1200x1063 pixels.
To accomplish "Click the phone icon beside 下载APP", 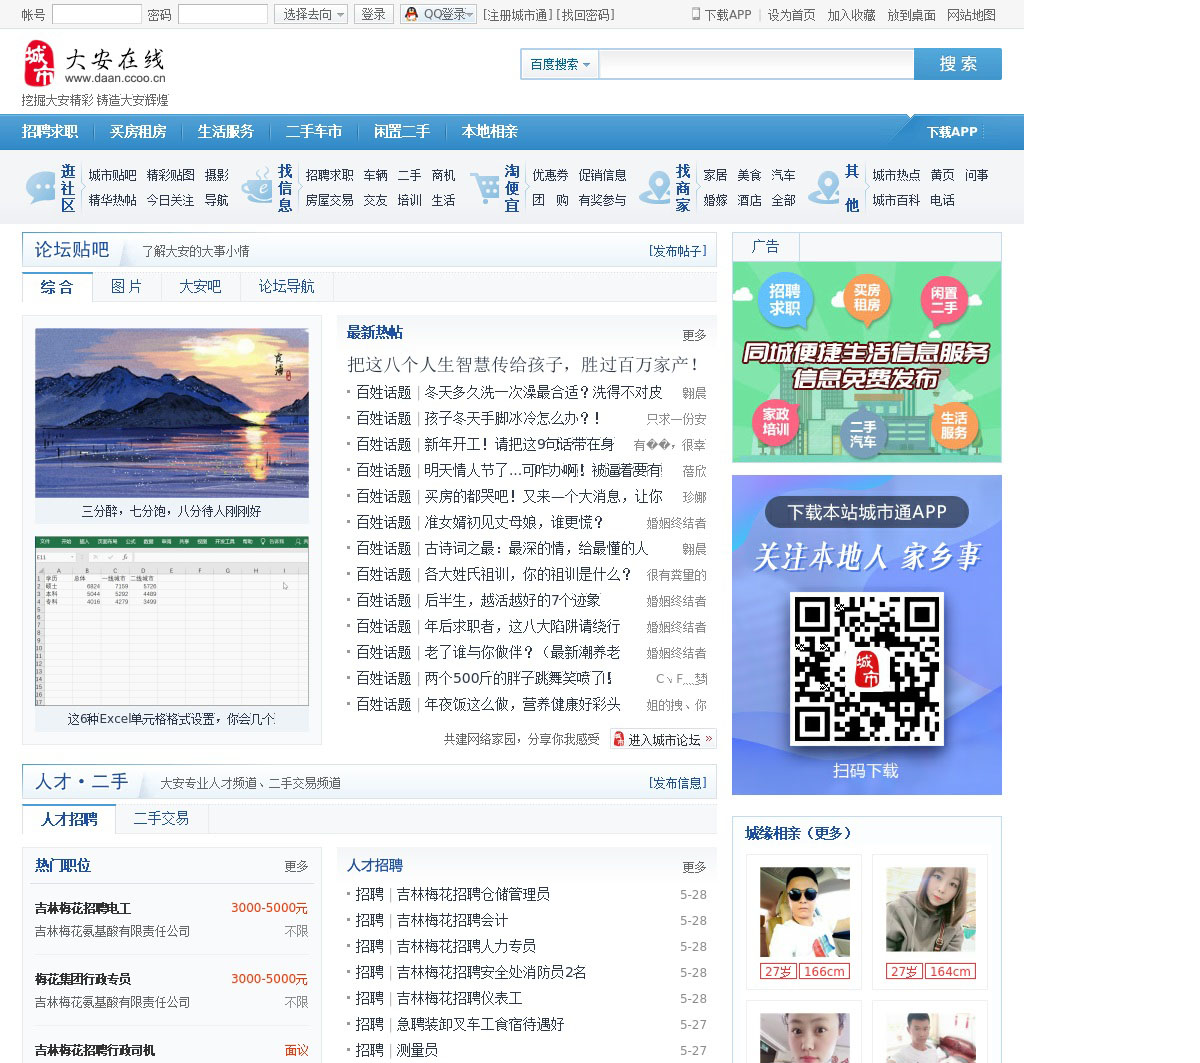I will tap(696, 14).
